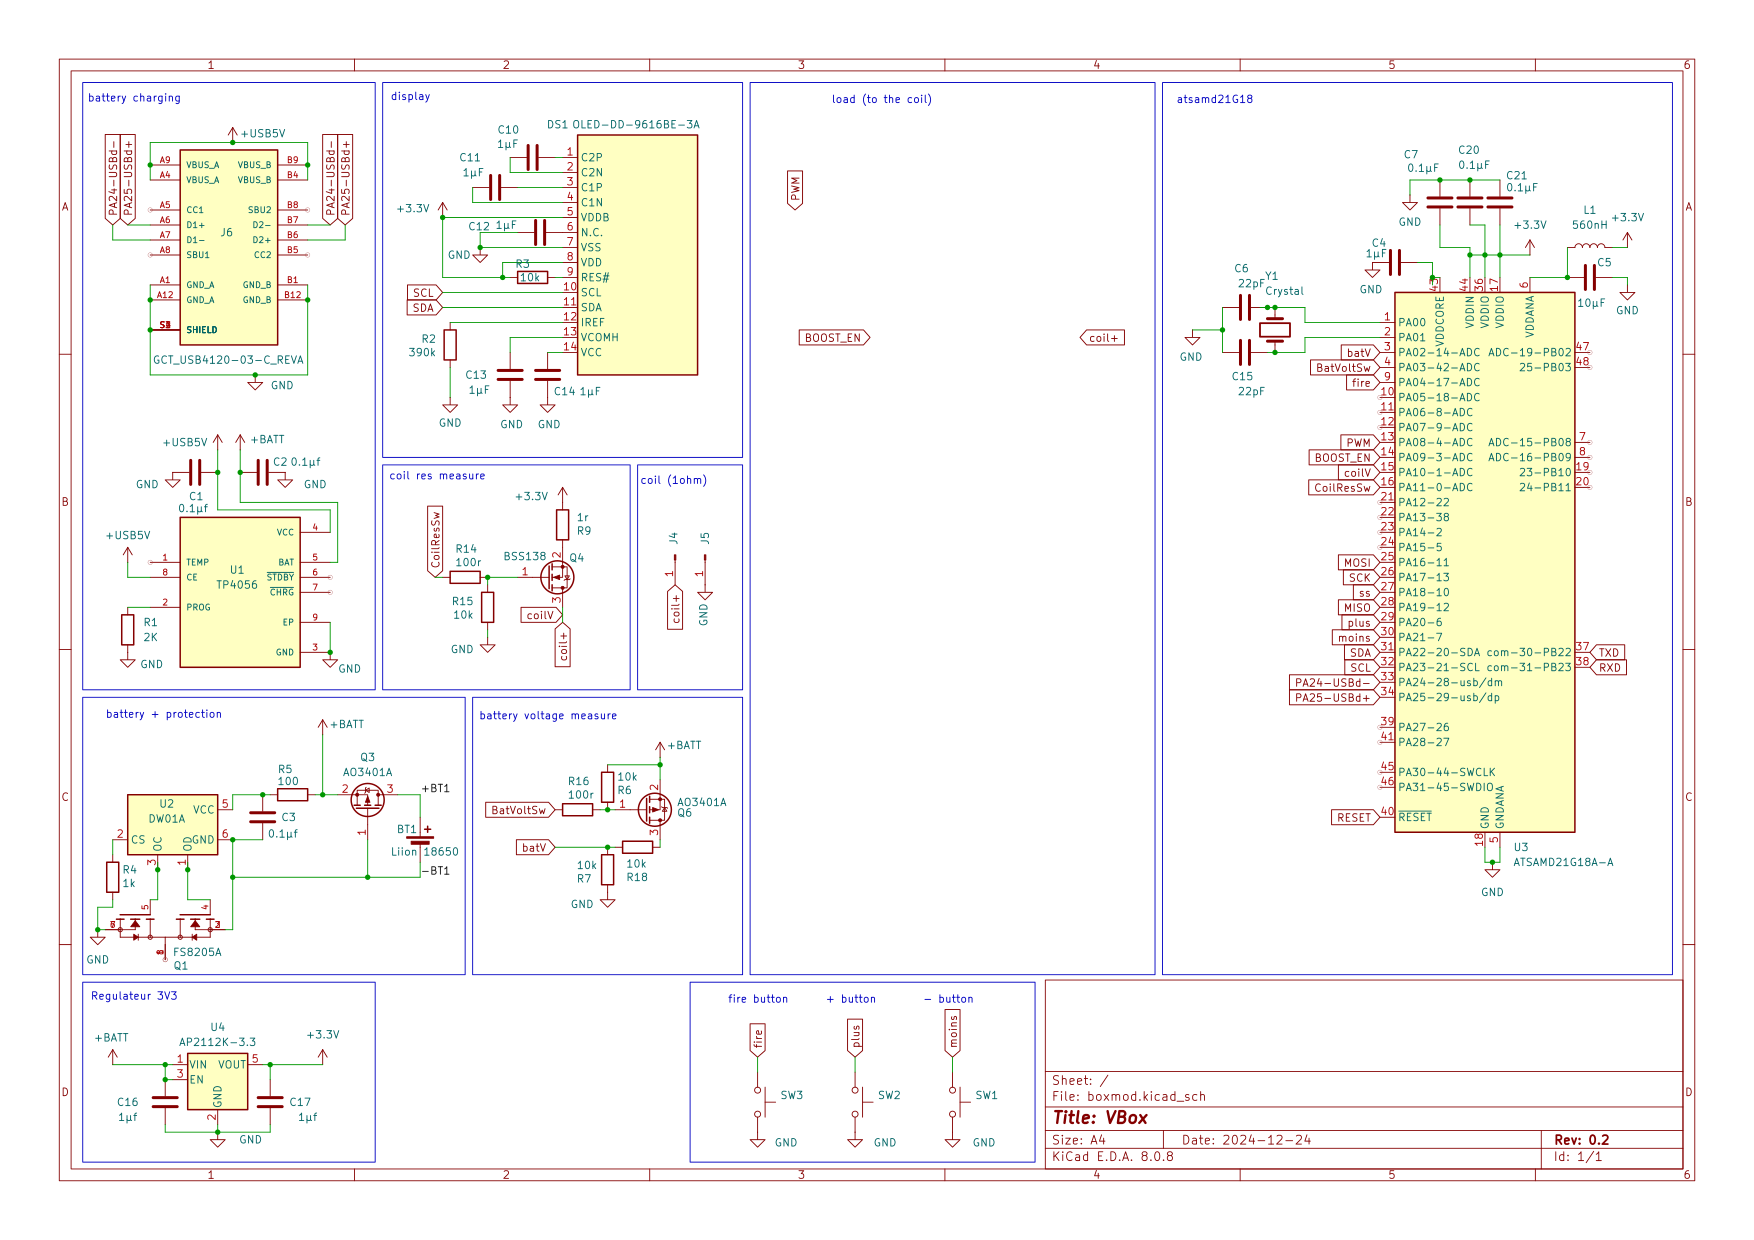Select the C5 10µF capacitor symbol
Image resolution: width=1754 pixels, height=1240 pixels.
[1589, 278]
